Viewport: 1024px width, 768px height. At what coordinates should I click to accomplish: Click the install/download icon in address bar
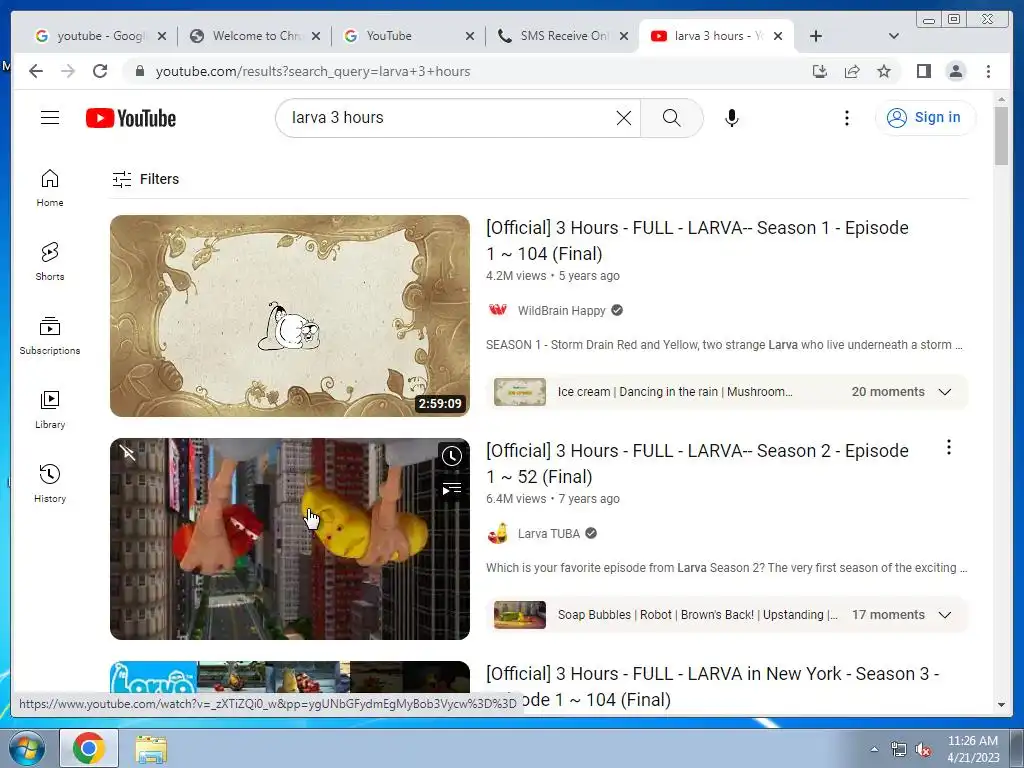820,71
